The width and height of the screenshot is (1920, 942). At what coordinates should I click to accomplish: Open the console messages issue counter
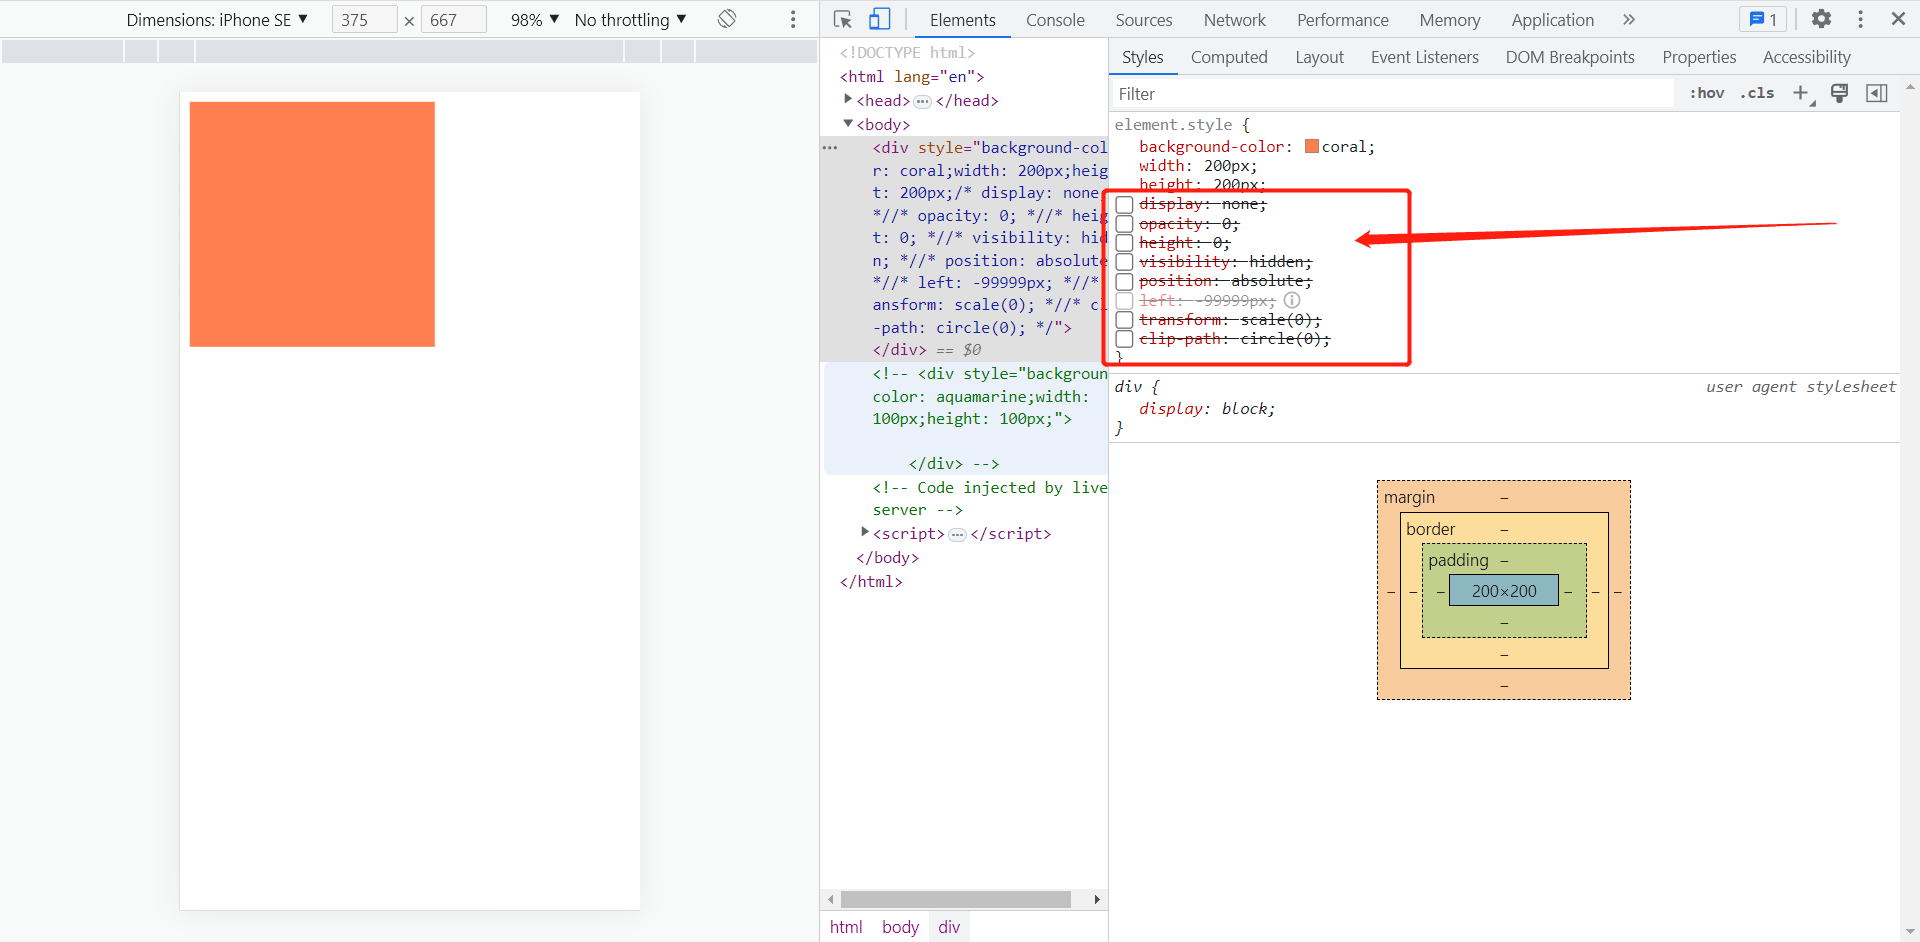(1763, 19)
